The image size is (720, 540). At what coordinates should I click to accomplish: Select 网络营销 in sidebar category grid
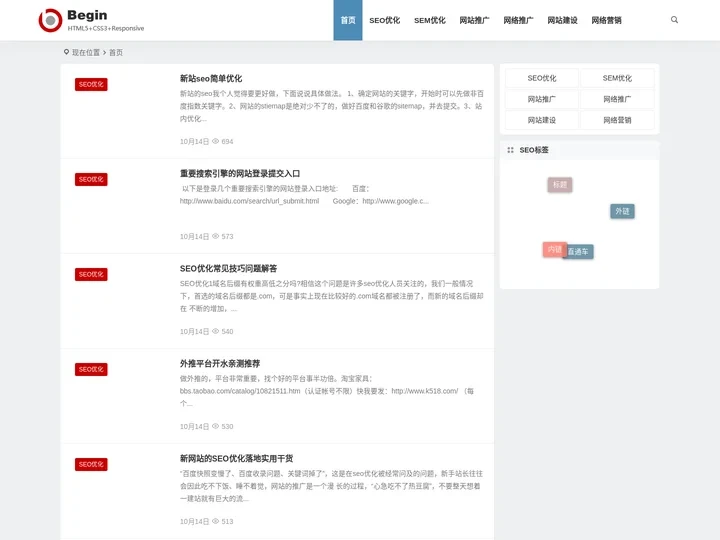(617, 120)
